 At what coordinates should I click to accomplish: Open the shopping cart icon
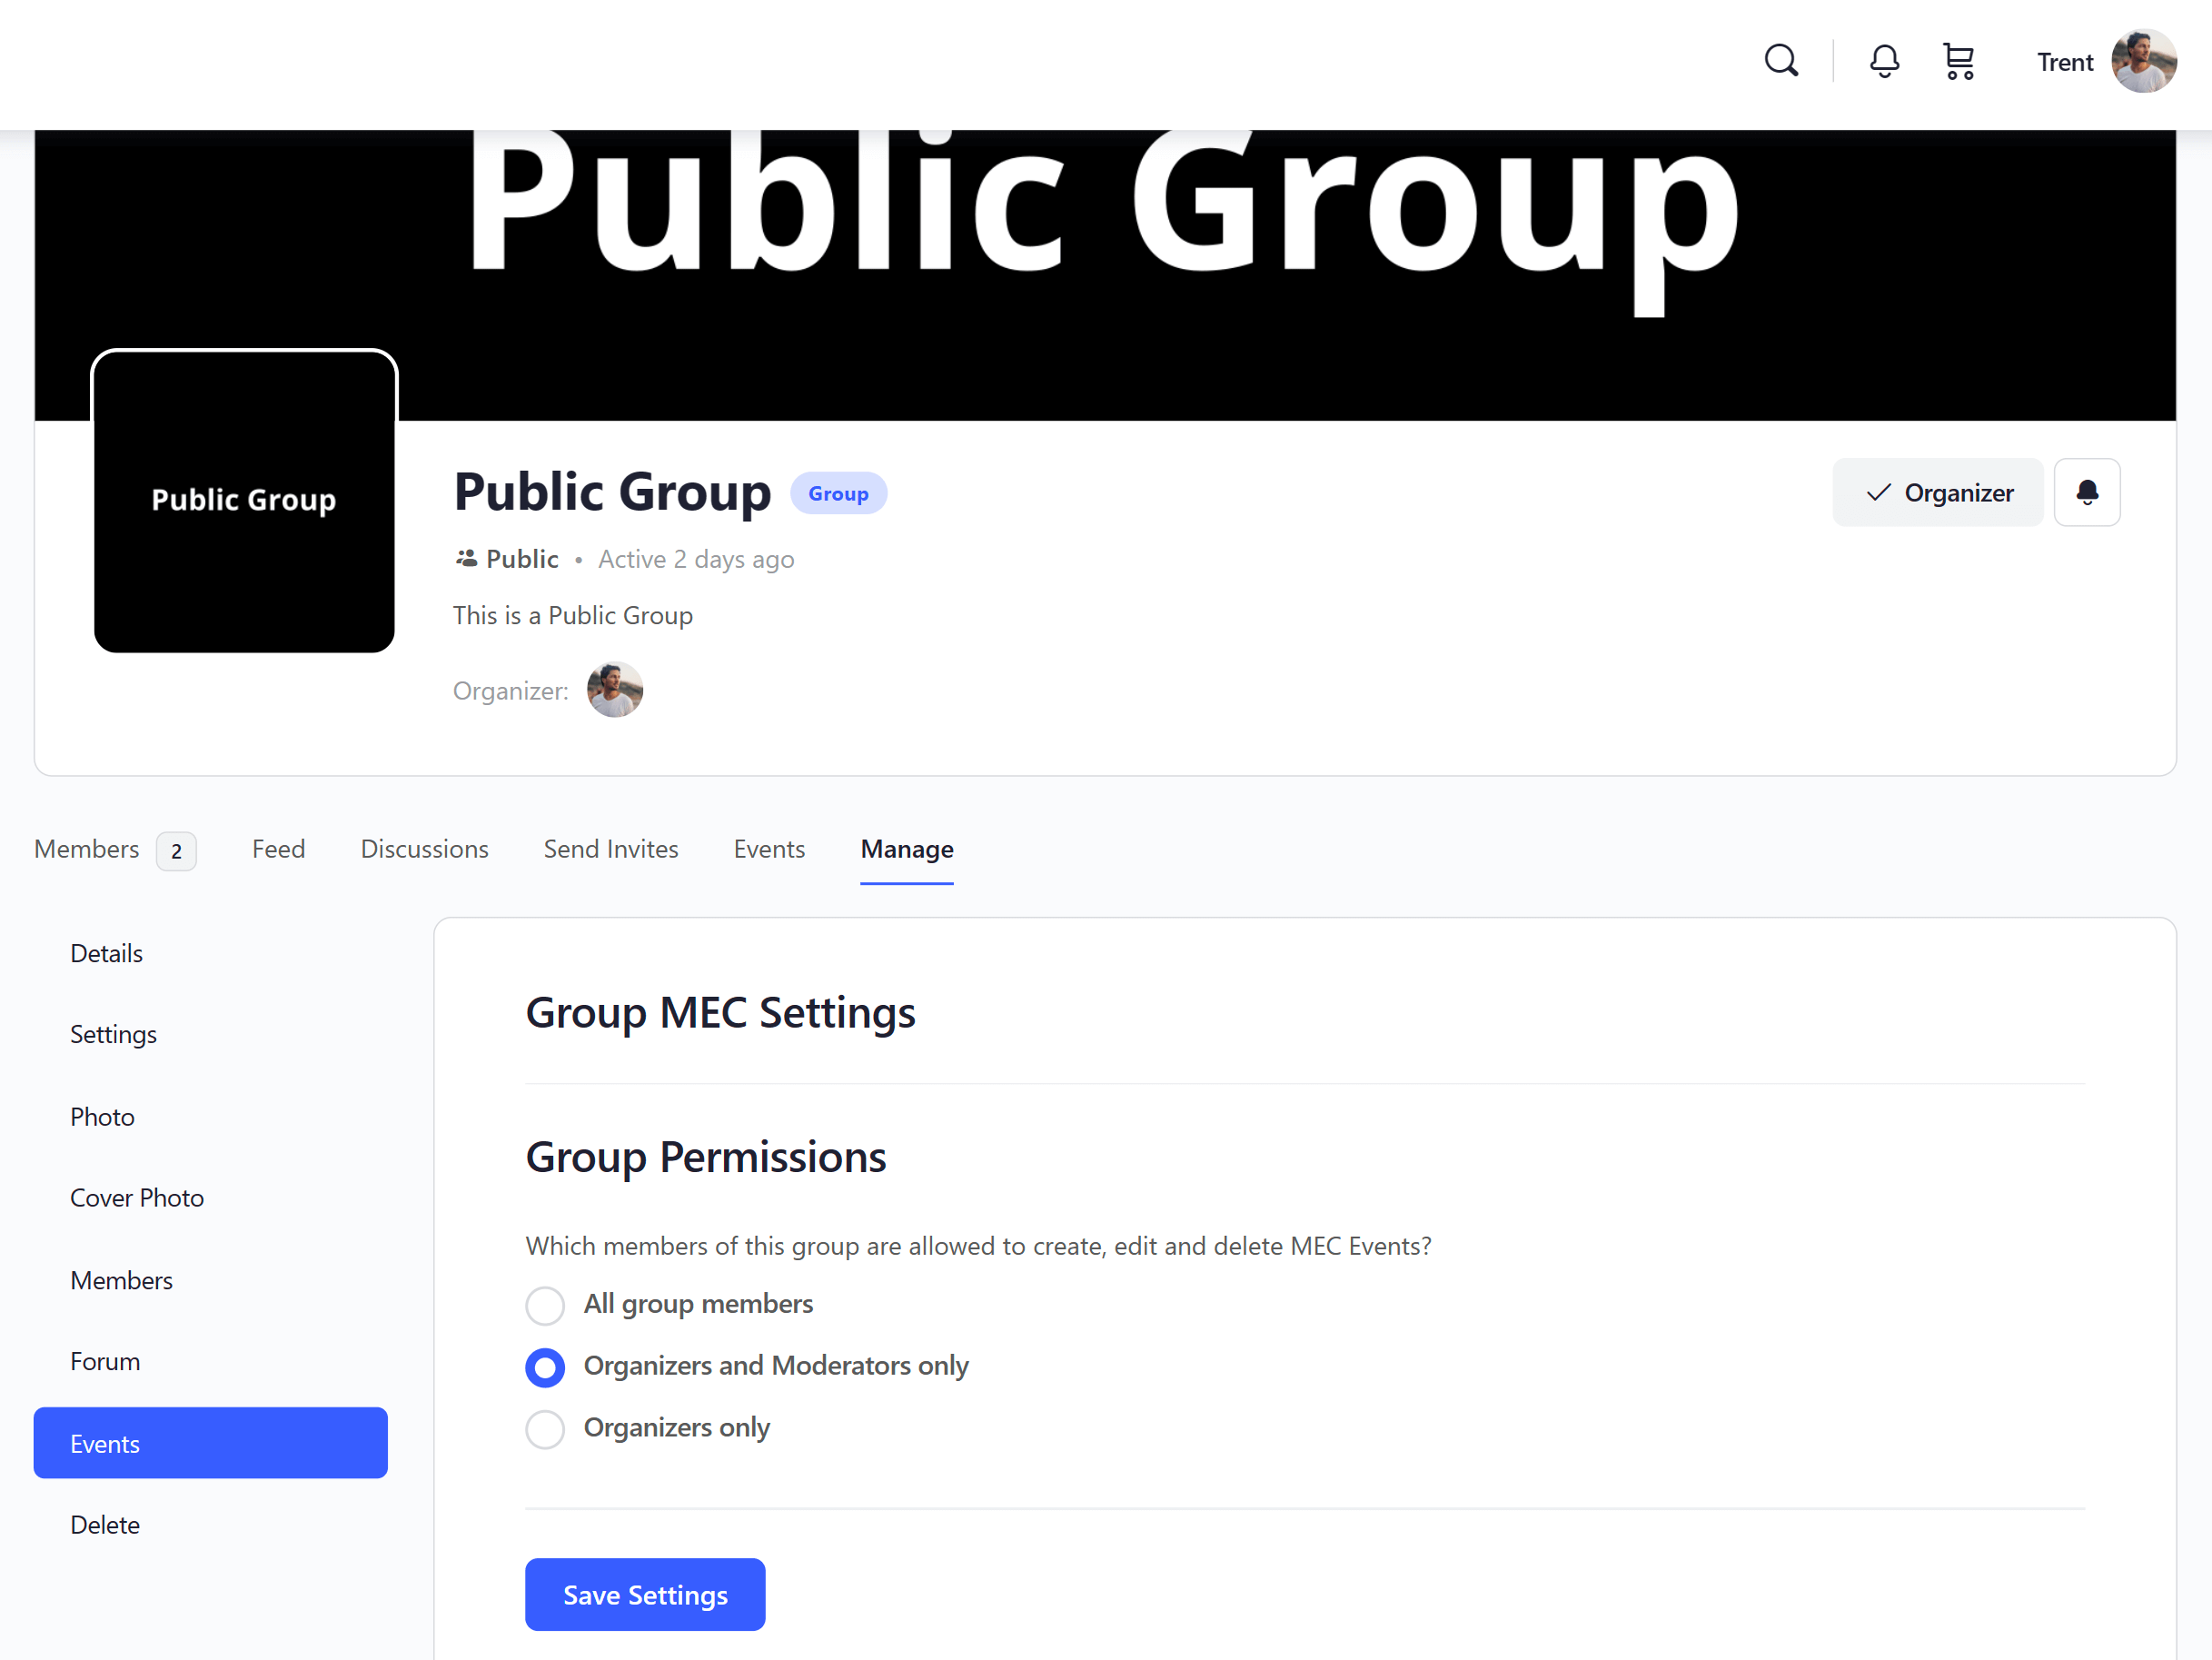point(1958,61)
